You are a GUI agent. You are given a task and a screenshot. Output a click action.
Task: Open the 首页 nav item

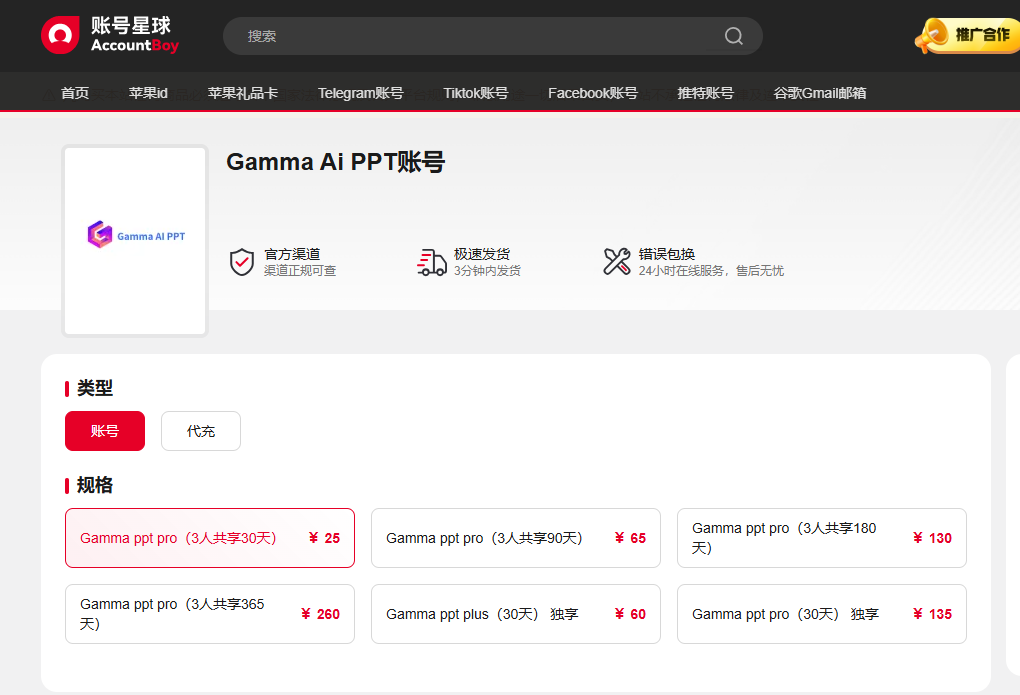pos(75,93)
